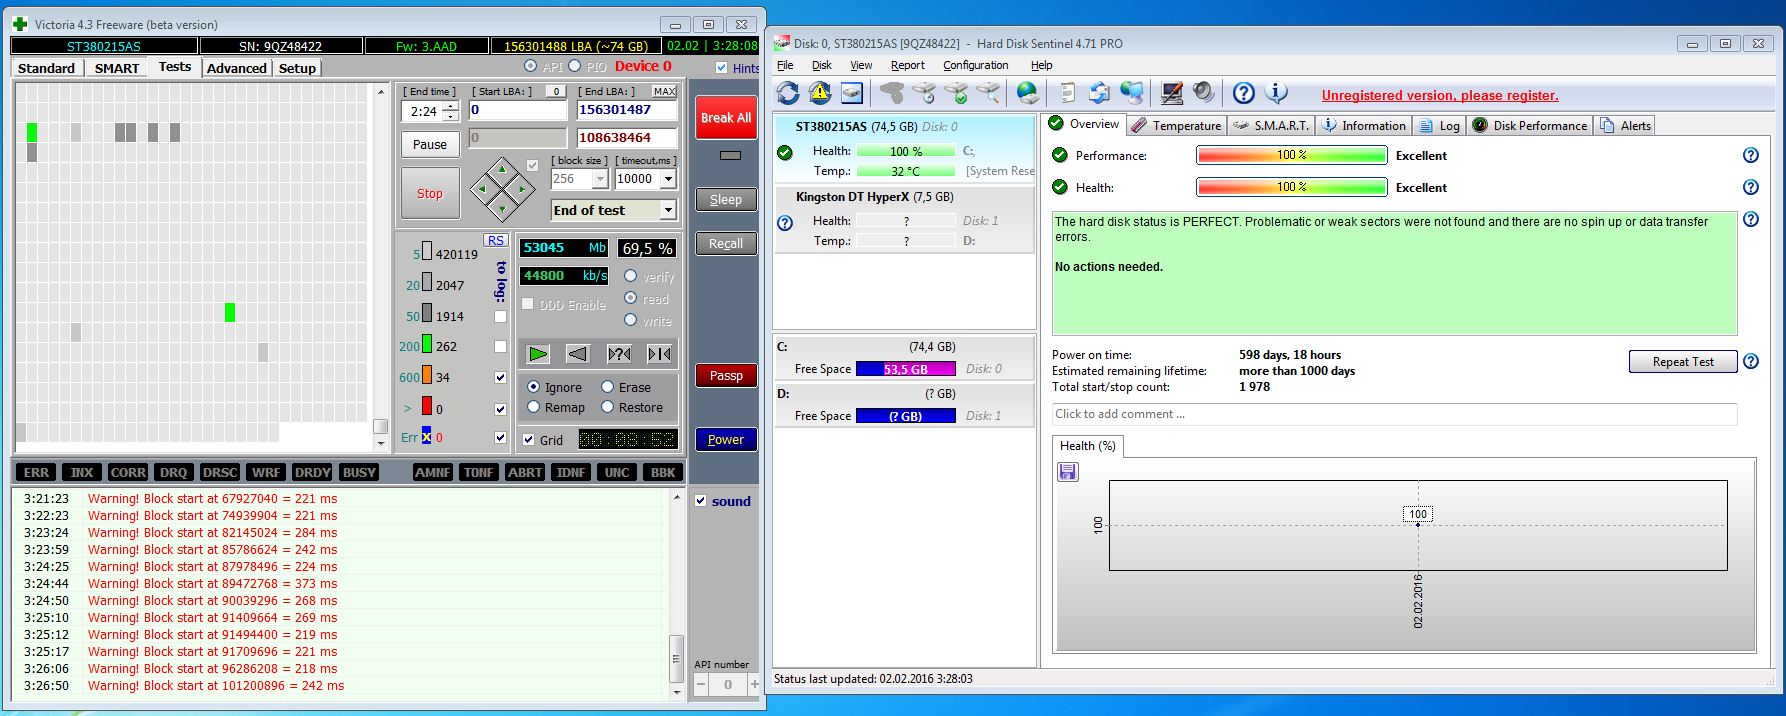Click the speaker sound alert icon
This screenshot has height=716, width=1786.
coord(1204,93)
